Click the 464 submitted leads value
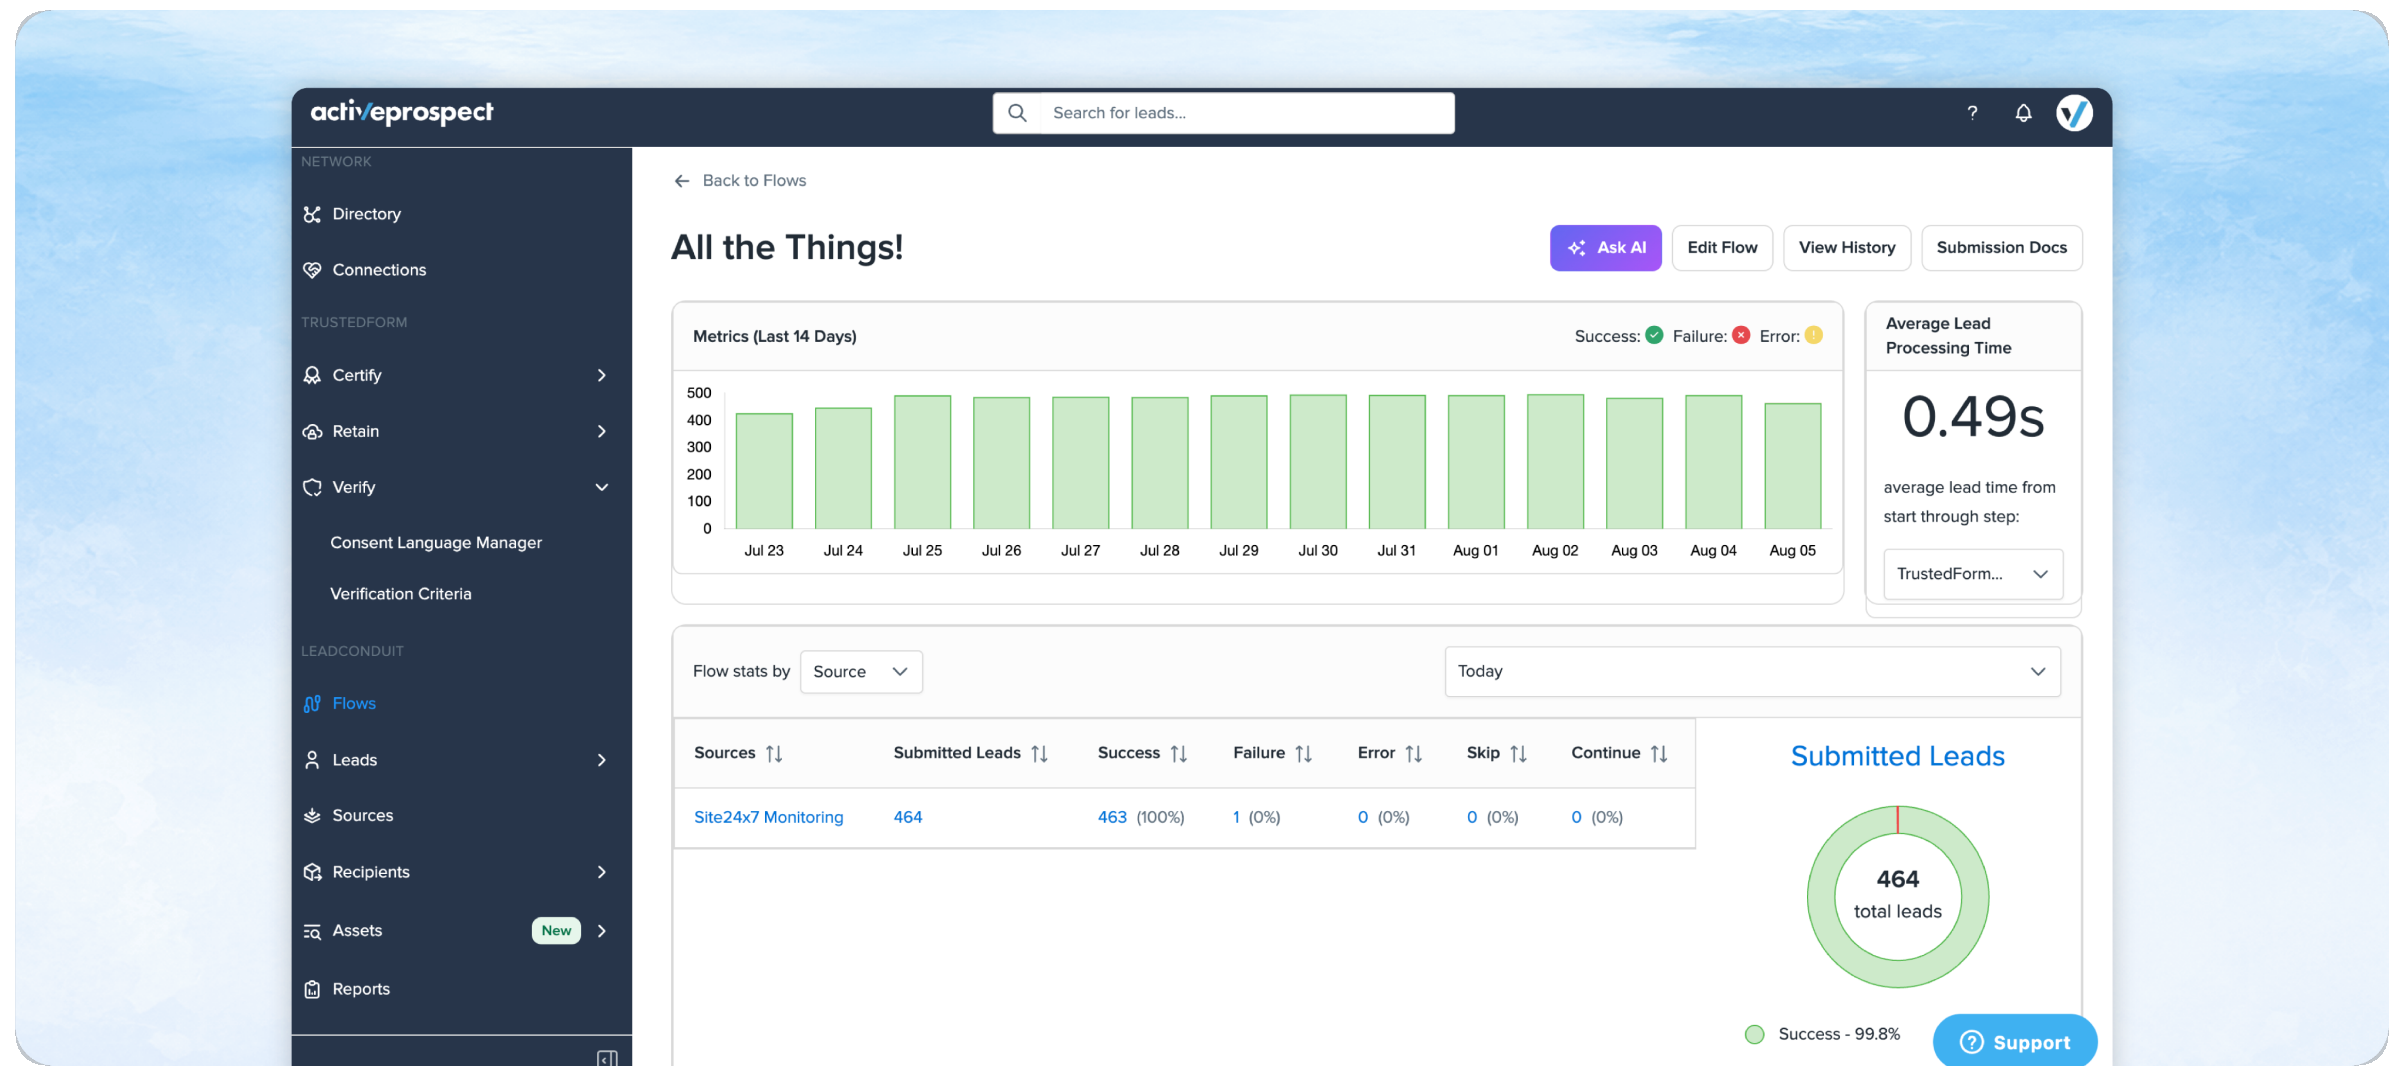This screenshot has width=2404, height=1076. [908, 818]
